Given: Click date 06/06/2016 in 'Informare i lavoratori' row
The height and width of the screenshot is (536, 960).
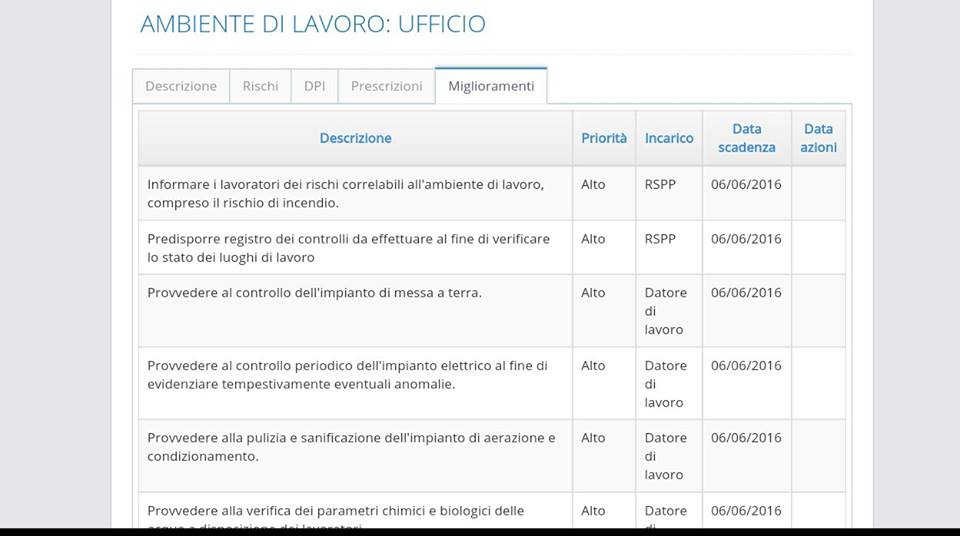Looking at the screenshot, I should pos(746,184).
